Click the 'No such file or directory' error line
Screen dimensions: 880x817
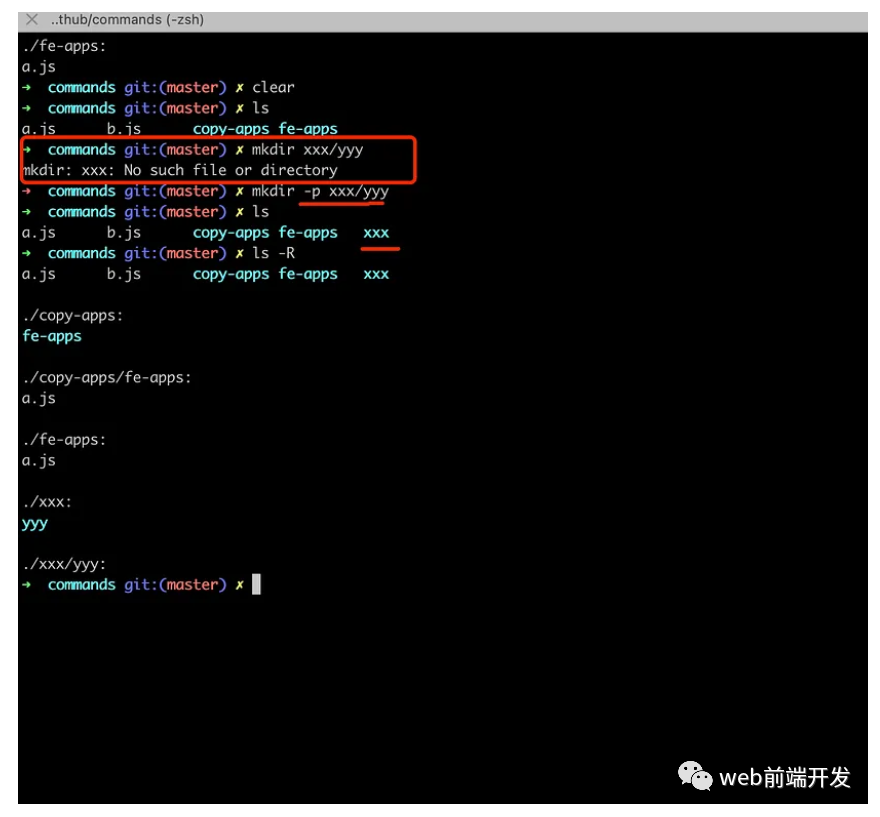[180, 170]
